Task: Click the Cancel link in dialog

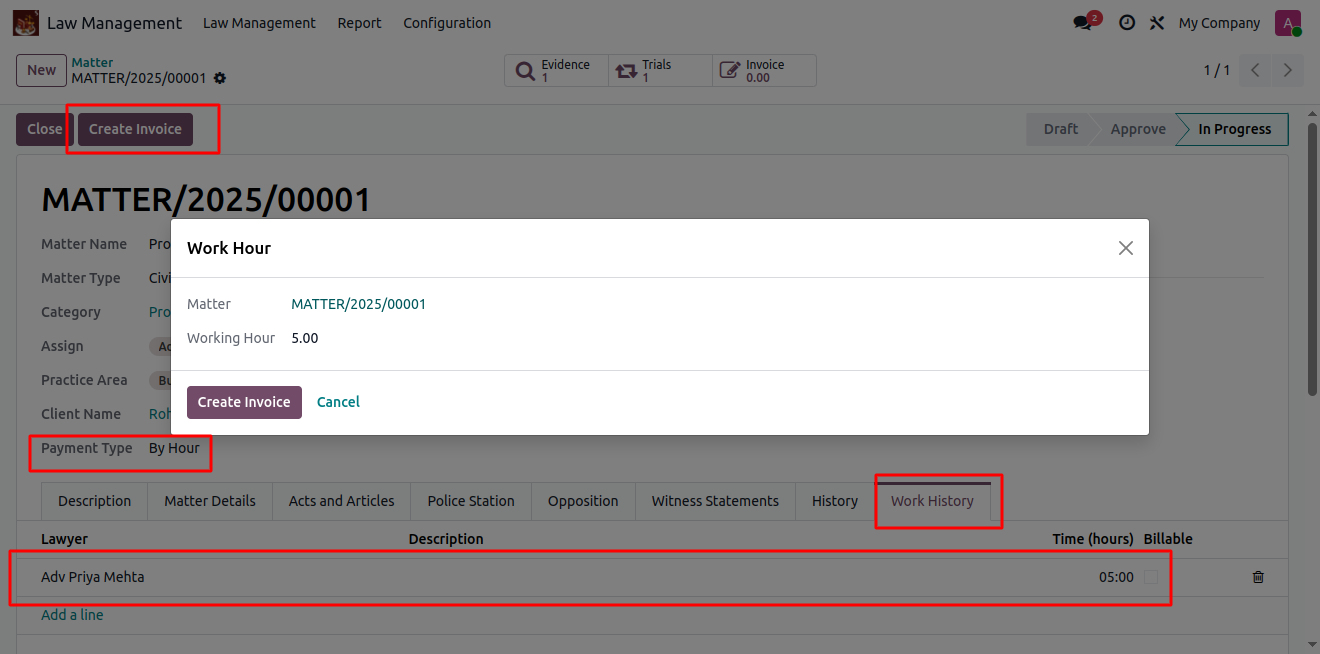Action: tap(338, 402)
